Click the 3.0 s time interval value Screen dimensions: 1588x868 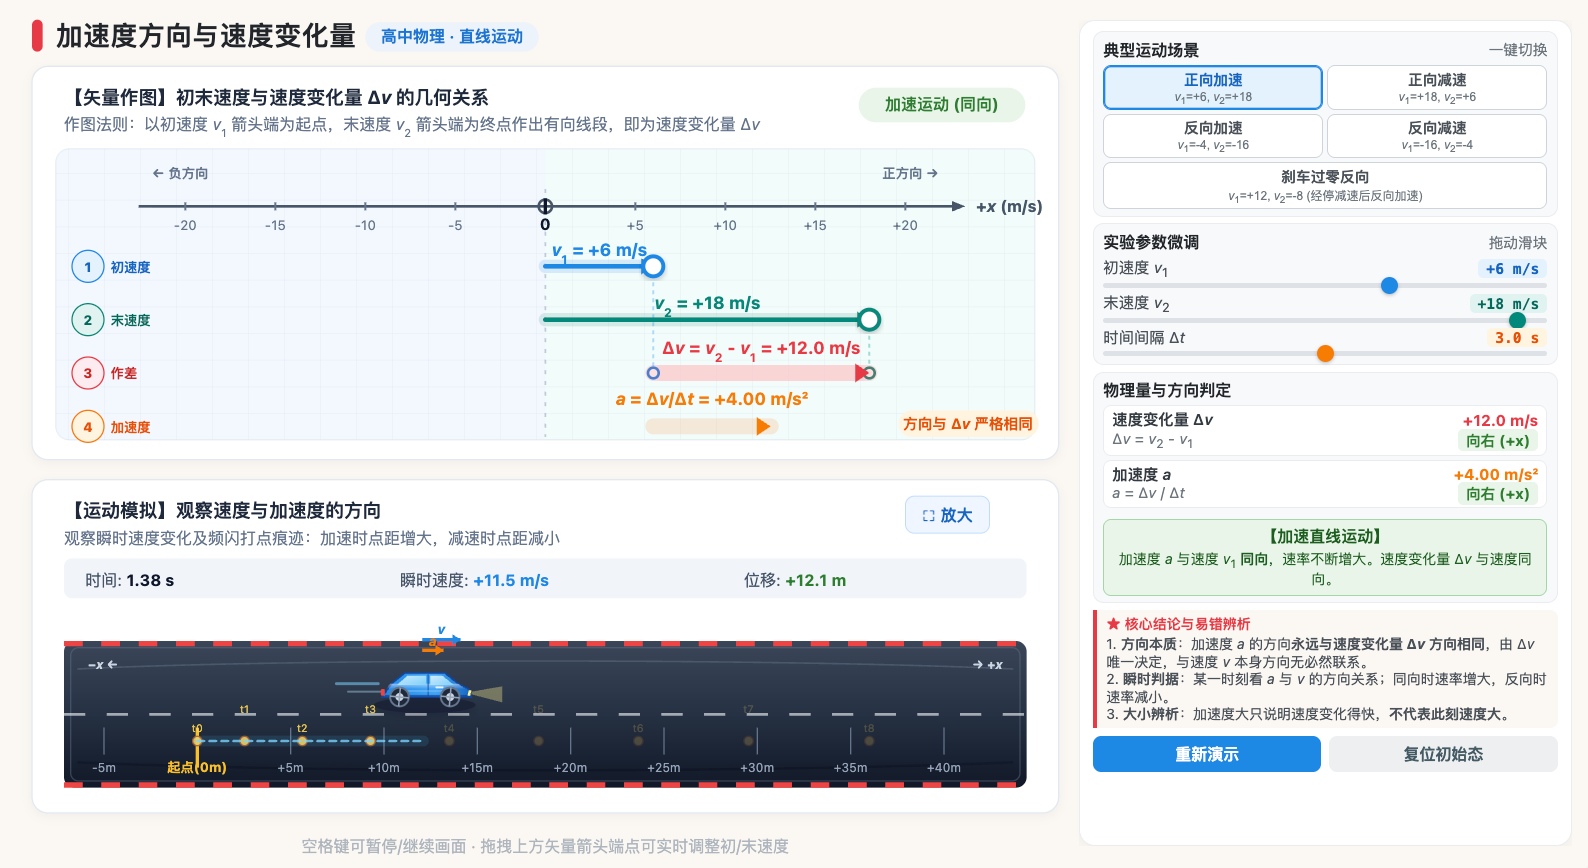coord(1516,338)
